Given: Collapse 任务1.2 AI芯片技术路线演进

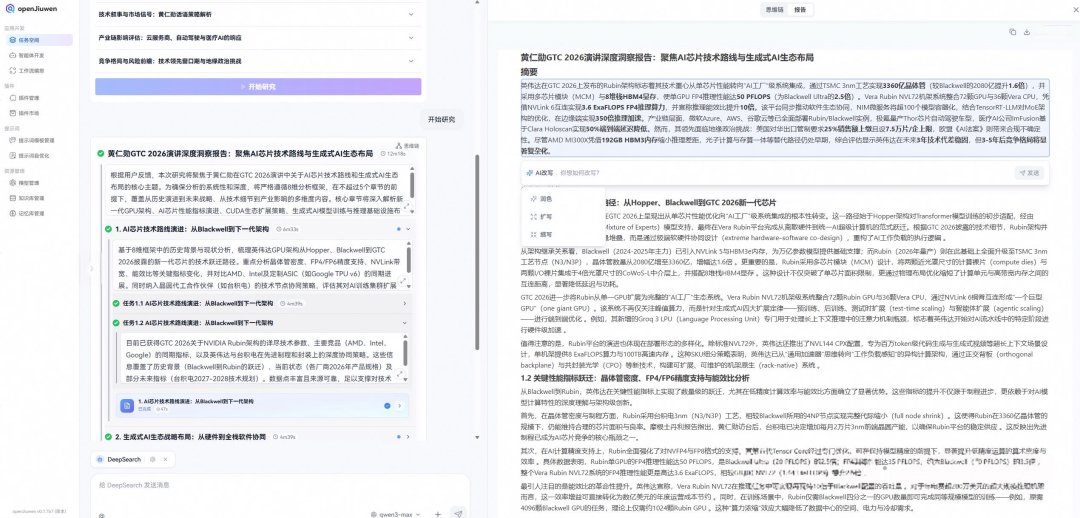Looking at the screenshot, I should point(404,322).
